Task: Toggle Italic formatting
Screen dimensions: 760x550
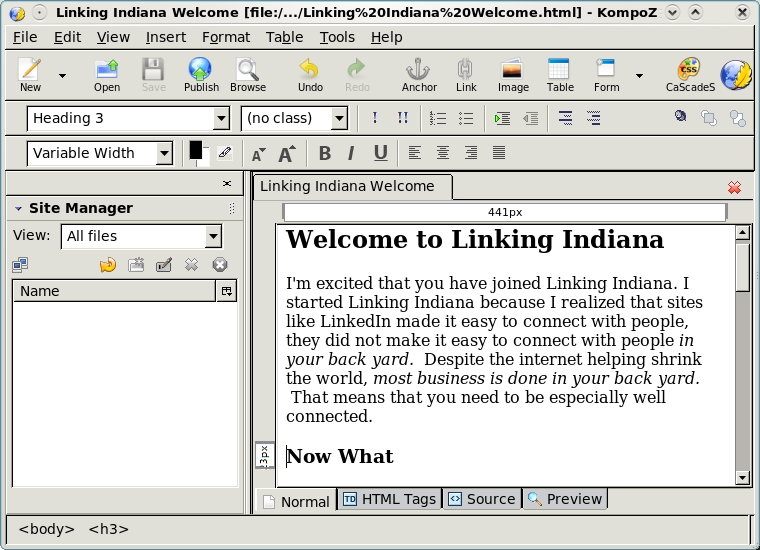Action: [351, 153]
